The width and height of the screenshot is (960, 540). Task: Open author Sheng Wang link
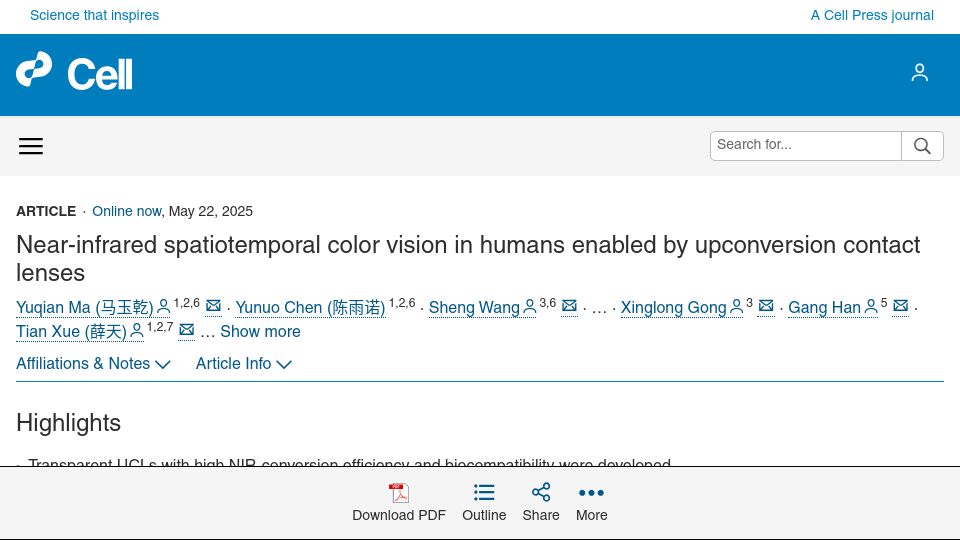tap(474, 307)
